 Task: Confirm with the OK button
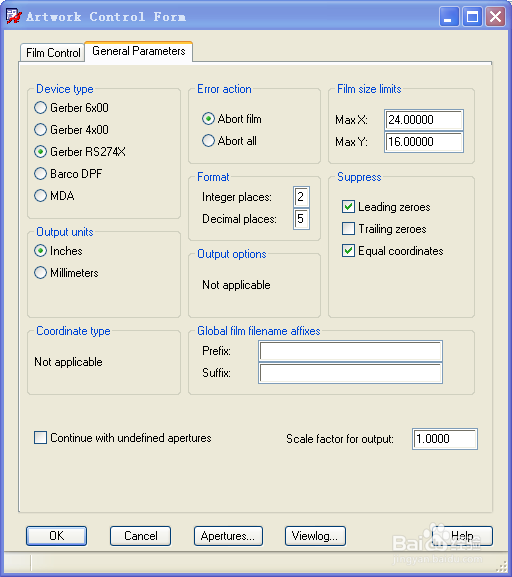pyautogui.click(x=56, y=536)
